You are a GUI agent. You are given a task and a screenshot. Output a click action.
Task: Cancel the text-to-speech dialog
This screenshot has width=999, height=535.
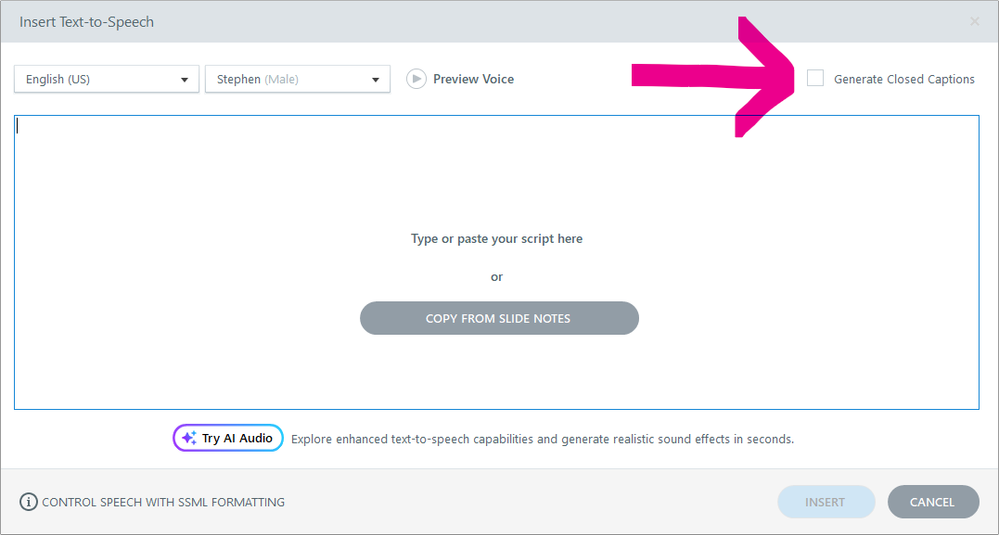tap(932, 502)
